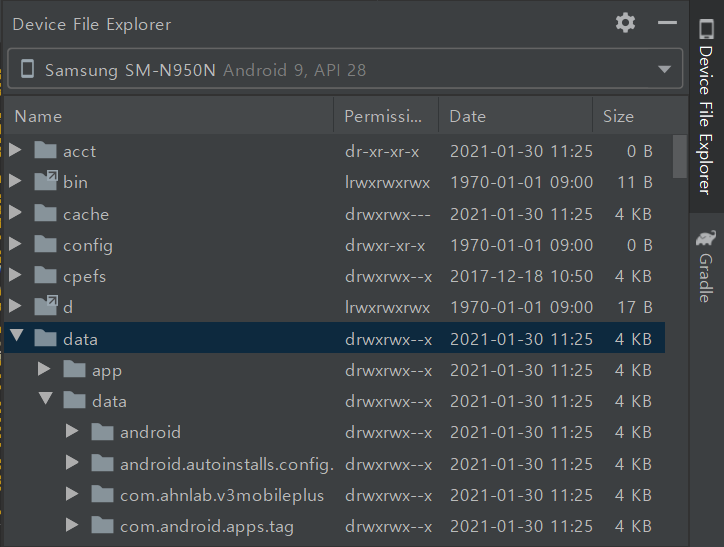Open Device File Explorer settings gear
Screen dimensions: 724x547
pos(626,23)
